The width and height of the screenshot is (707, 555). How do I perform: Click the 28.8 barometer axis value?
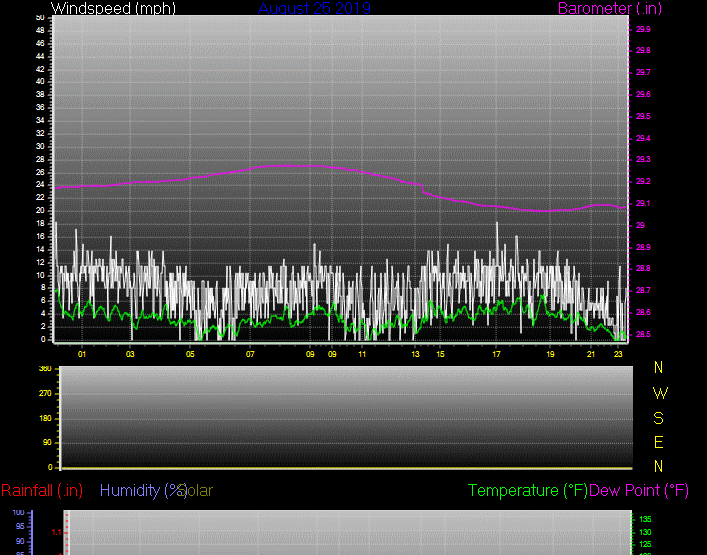[x=643, y=269]
